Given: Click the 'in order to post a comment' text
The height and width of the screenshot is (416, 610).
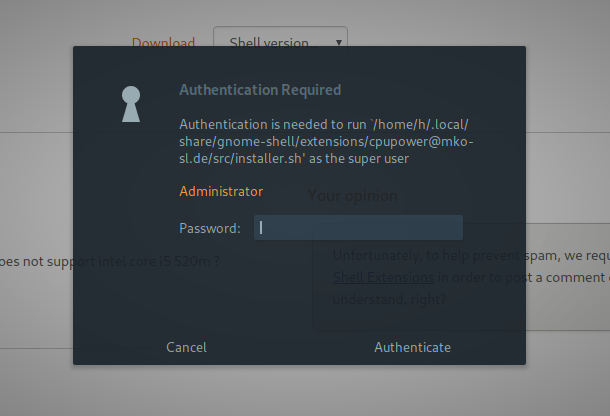Looking at the screenshot, I should [x=520, y=277].
